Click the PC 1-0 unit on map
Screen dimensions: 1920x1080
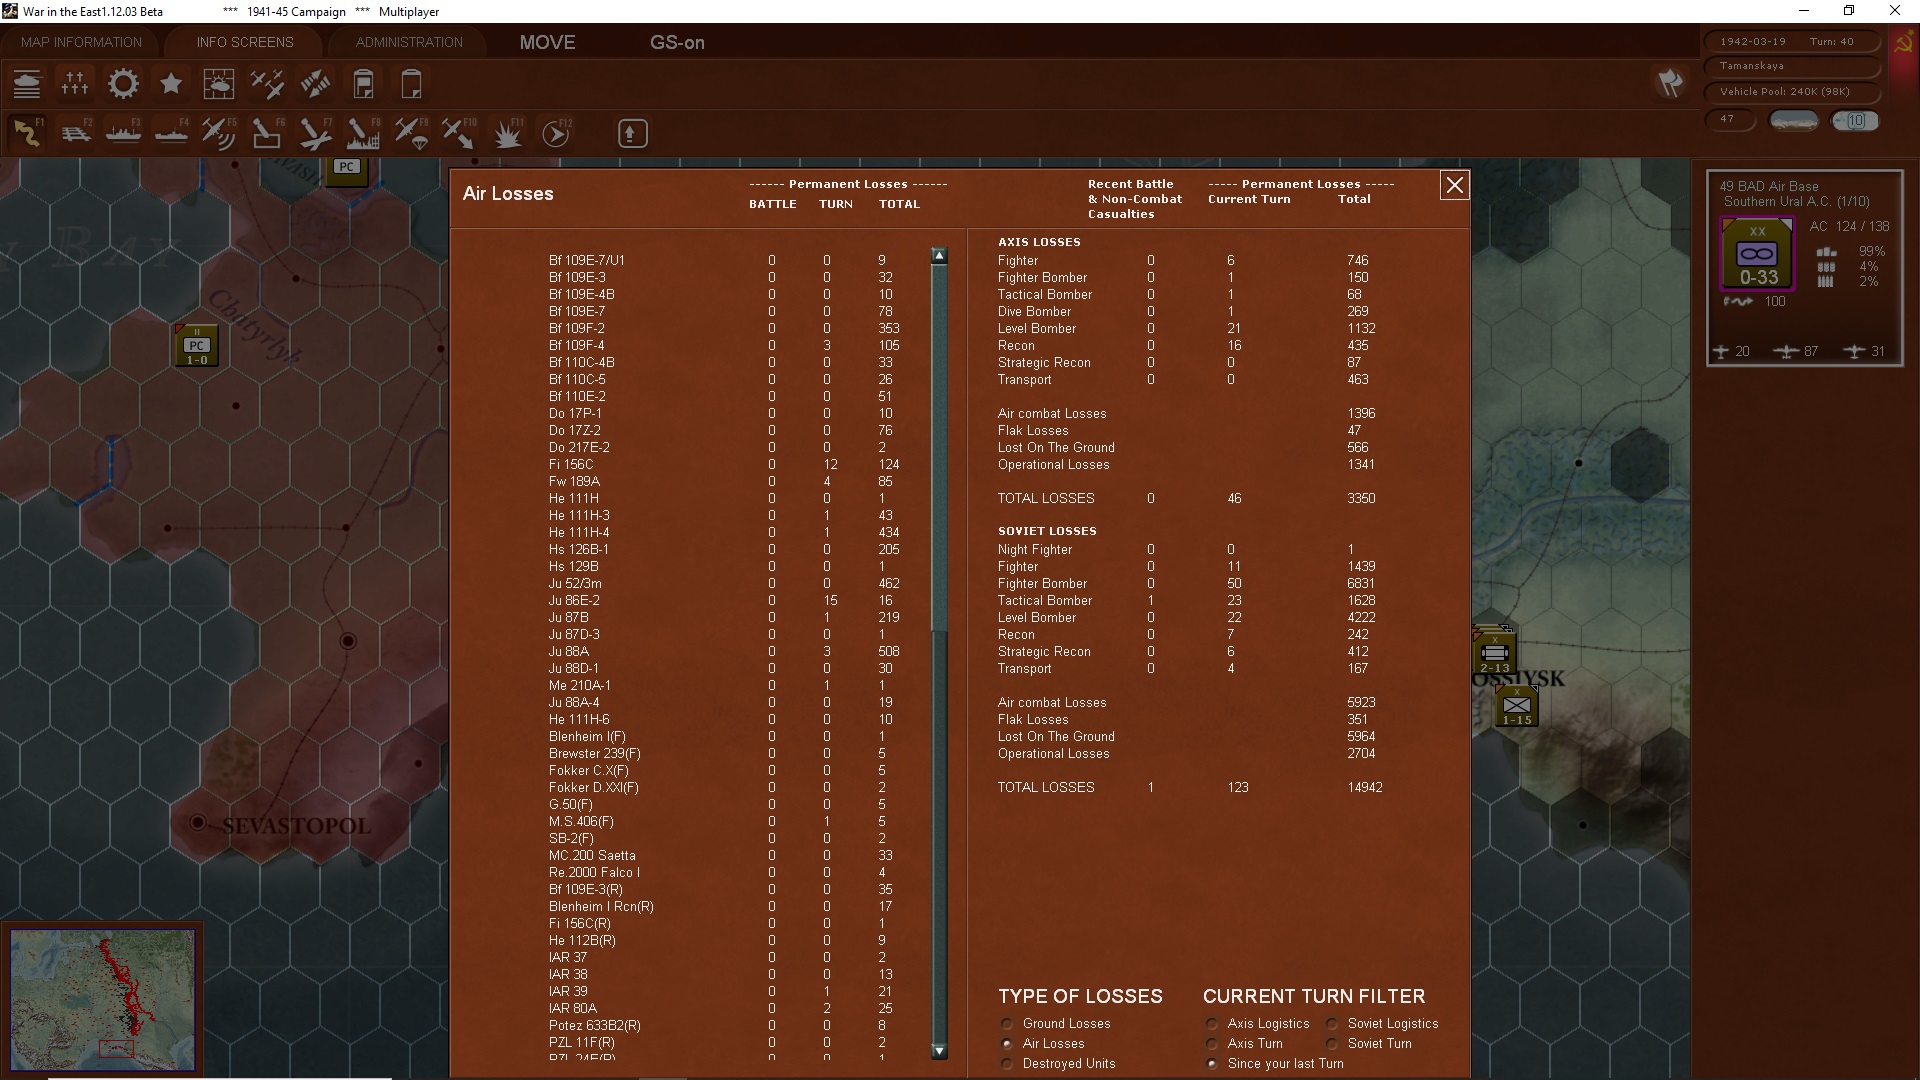[196, 346]
